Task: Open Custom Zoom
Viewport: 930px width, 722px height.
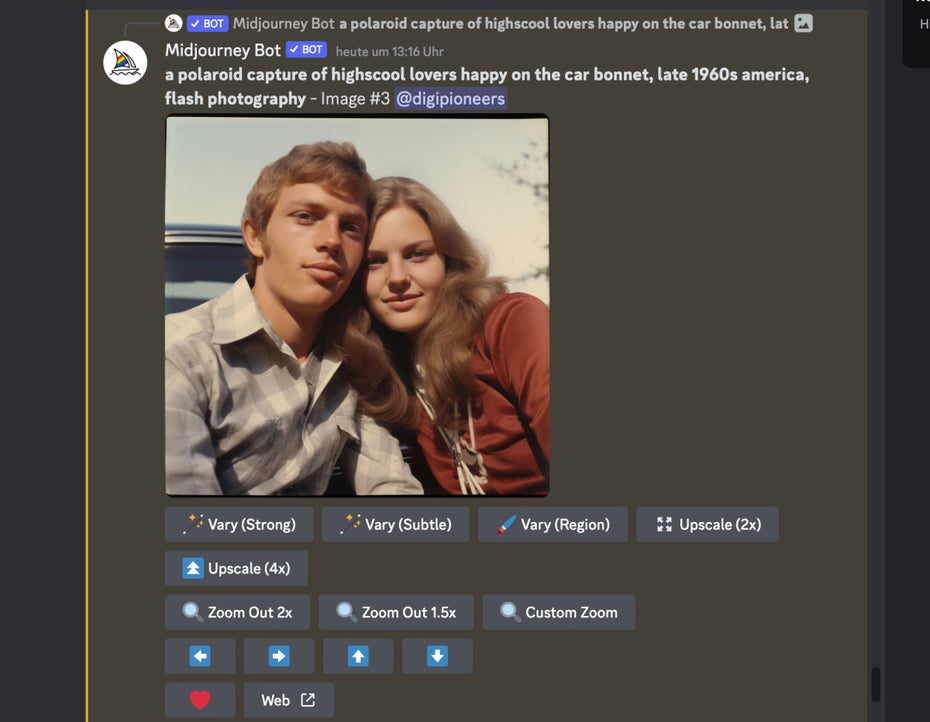Action: pos(558,612)
